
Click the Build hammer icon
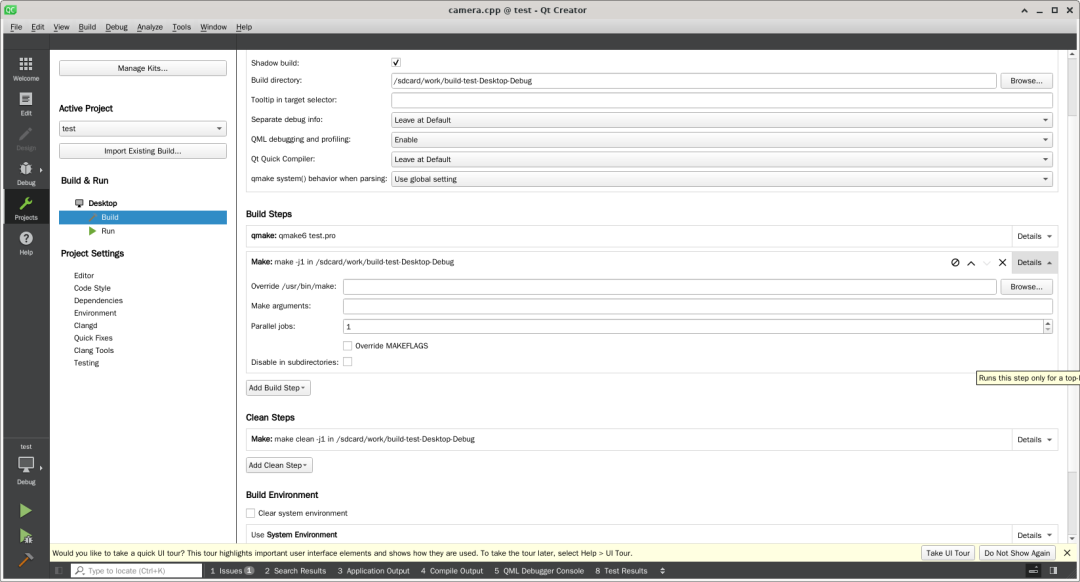pos(25,559)
